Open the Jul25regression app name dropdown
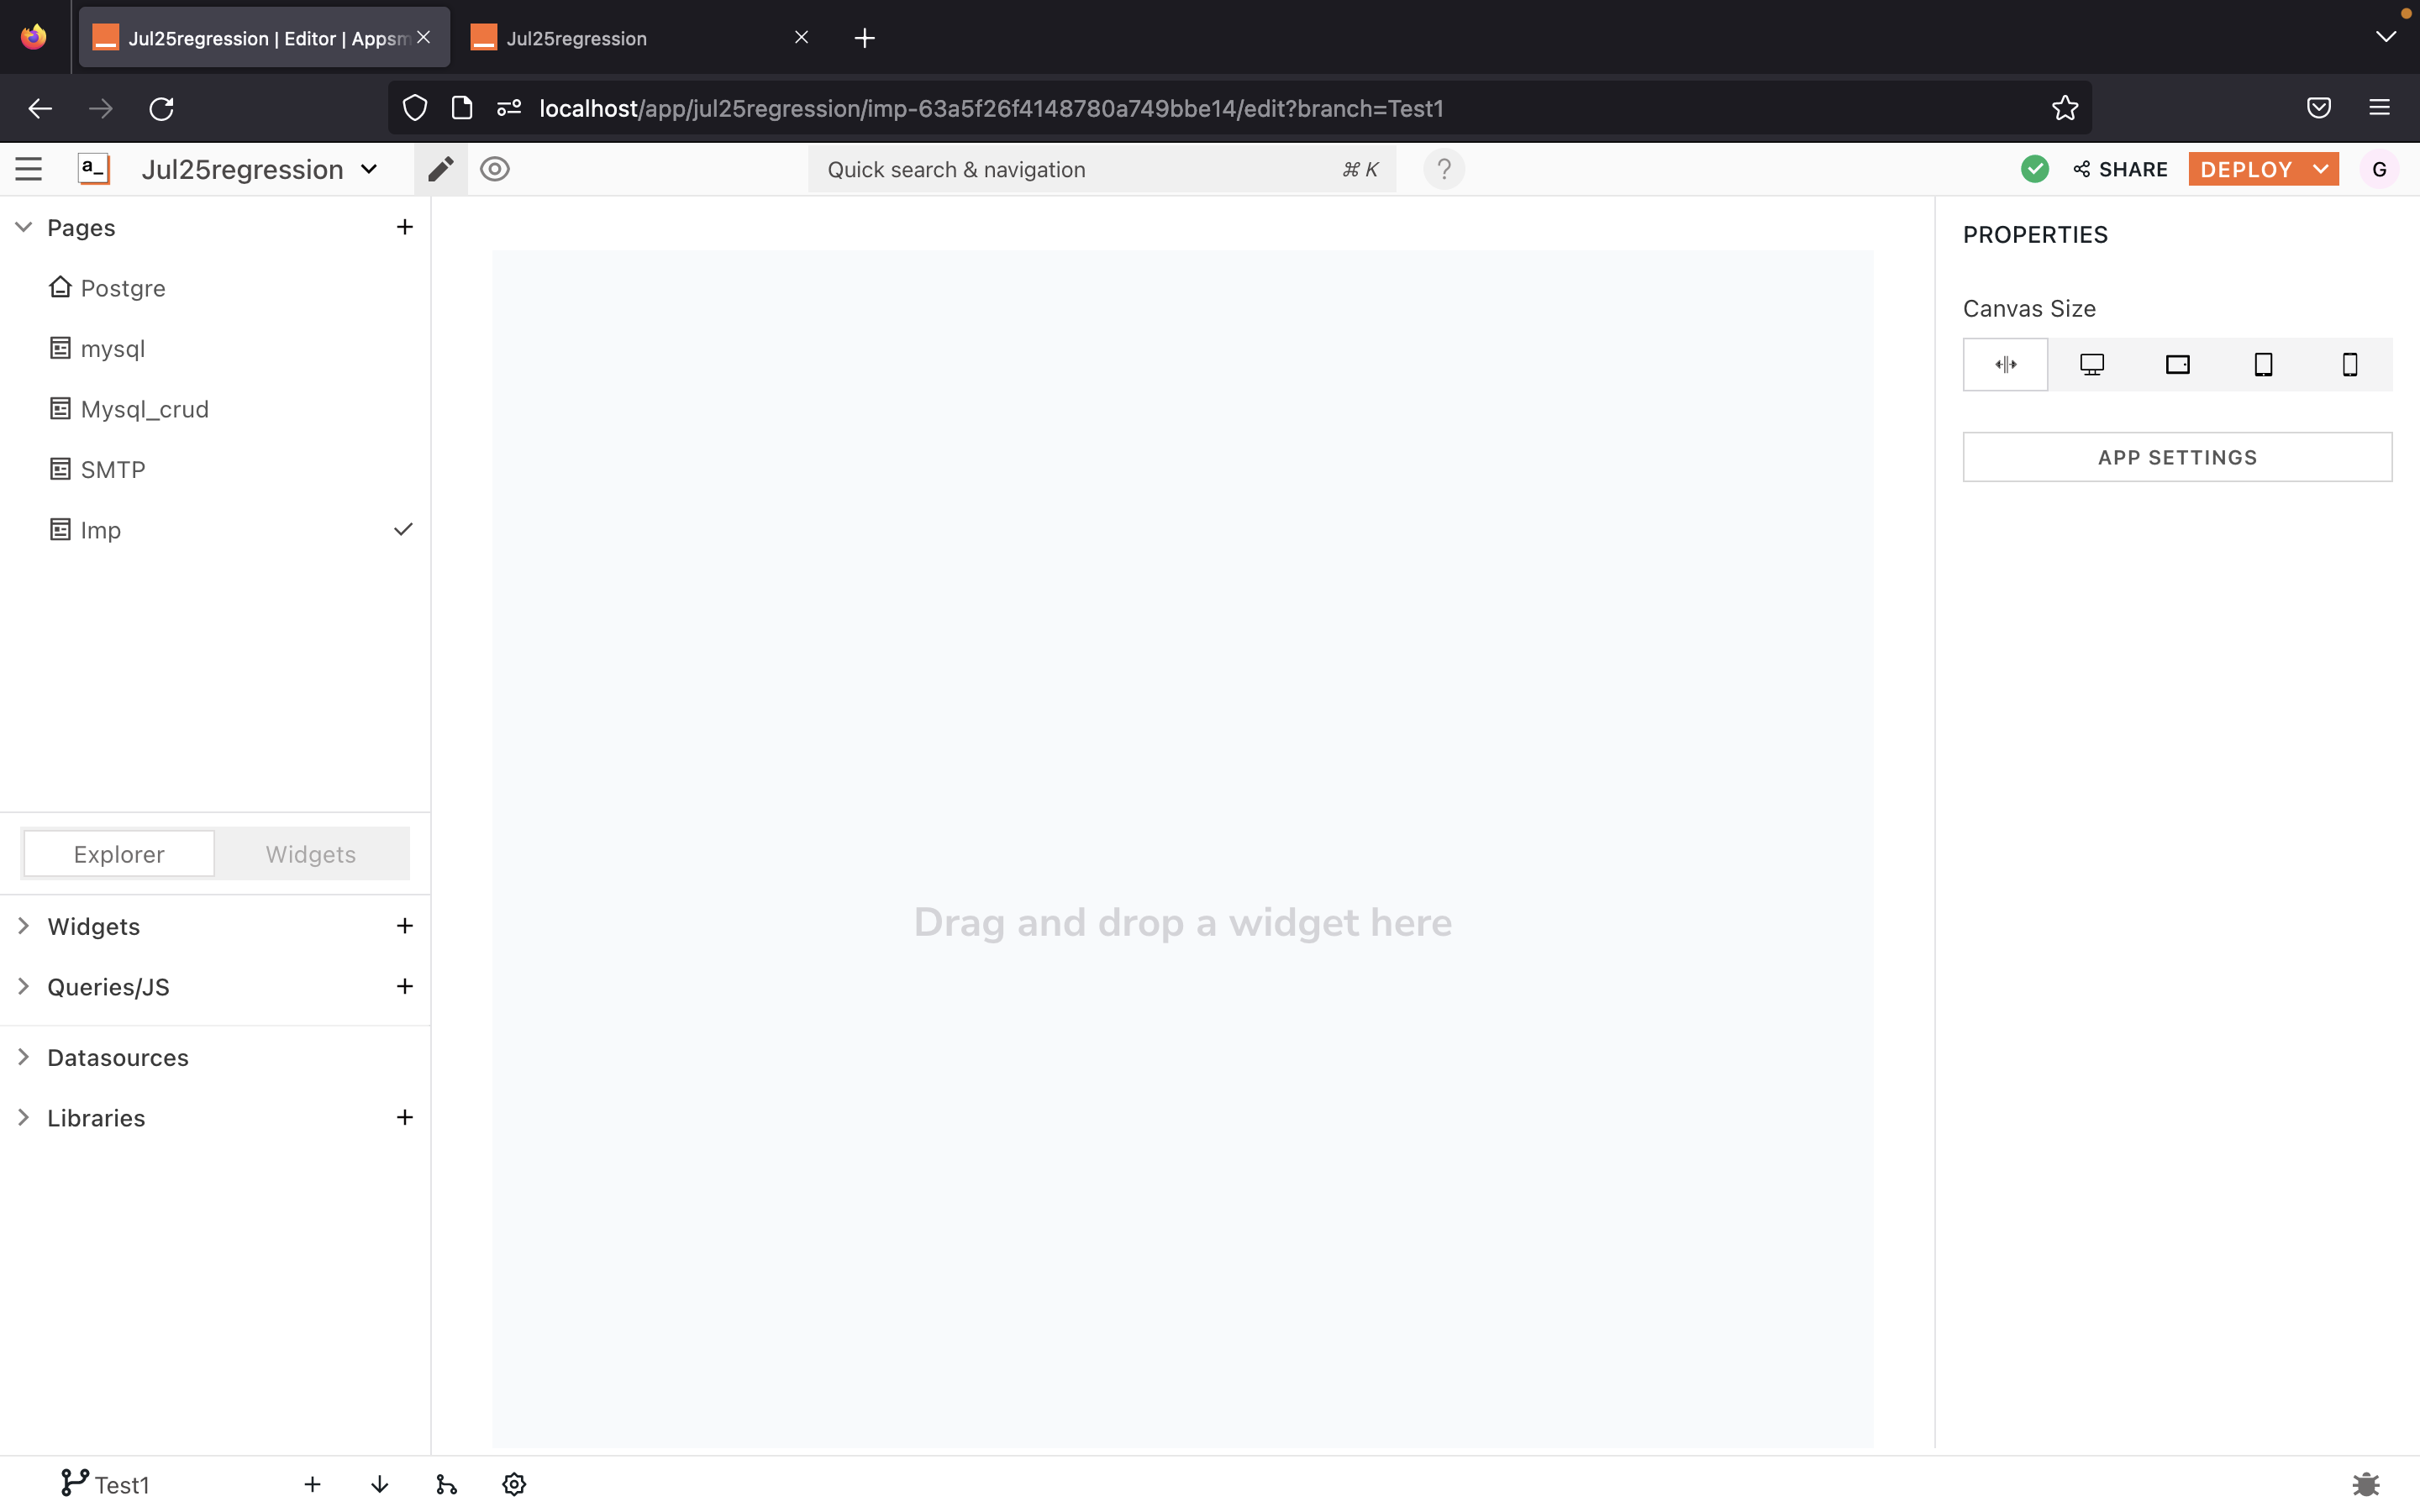Image resolution: width=2420 pixels, height=1512 pixels. [260, 169]
